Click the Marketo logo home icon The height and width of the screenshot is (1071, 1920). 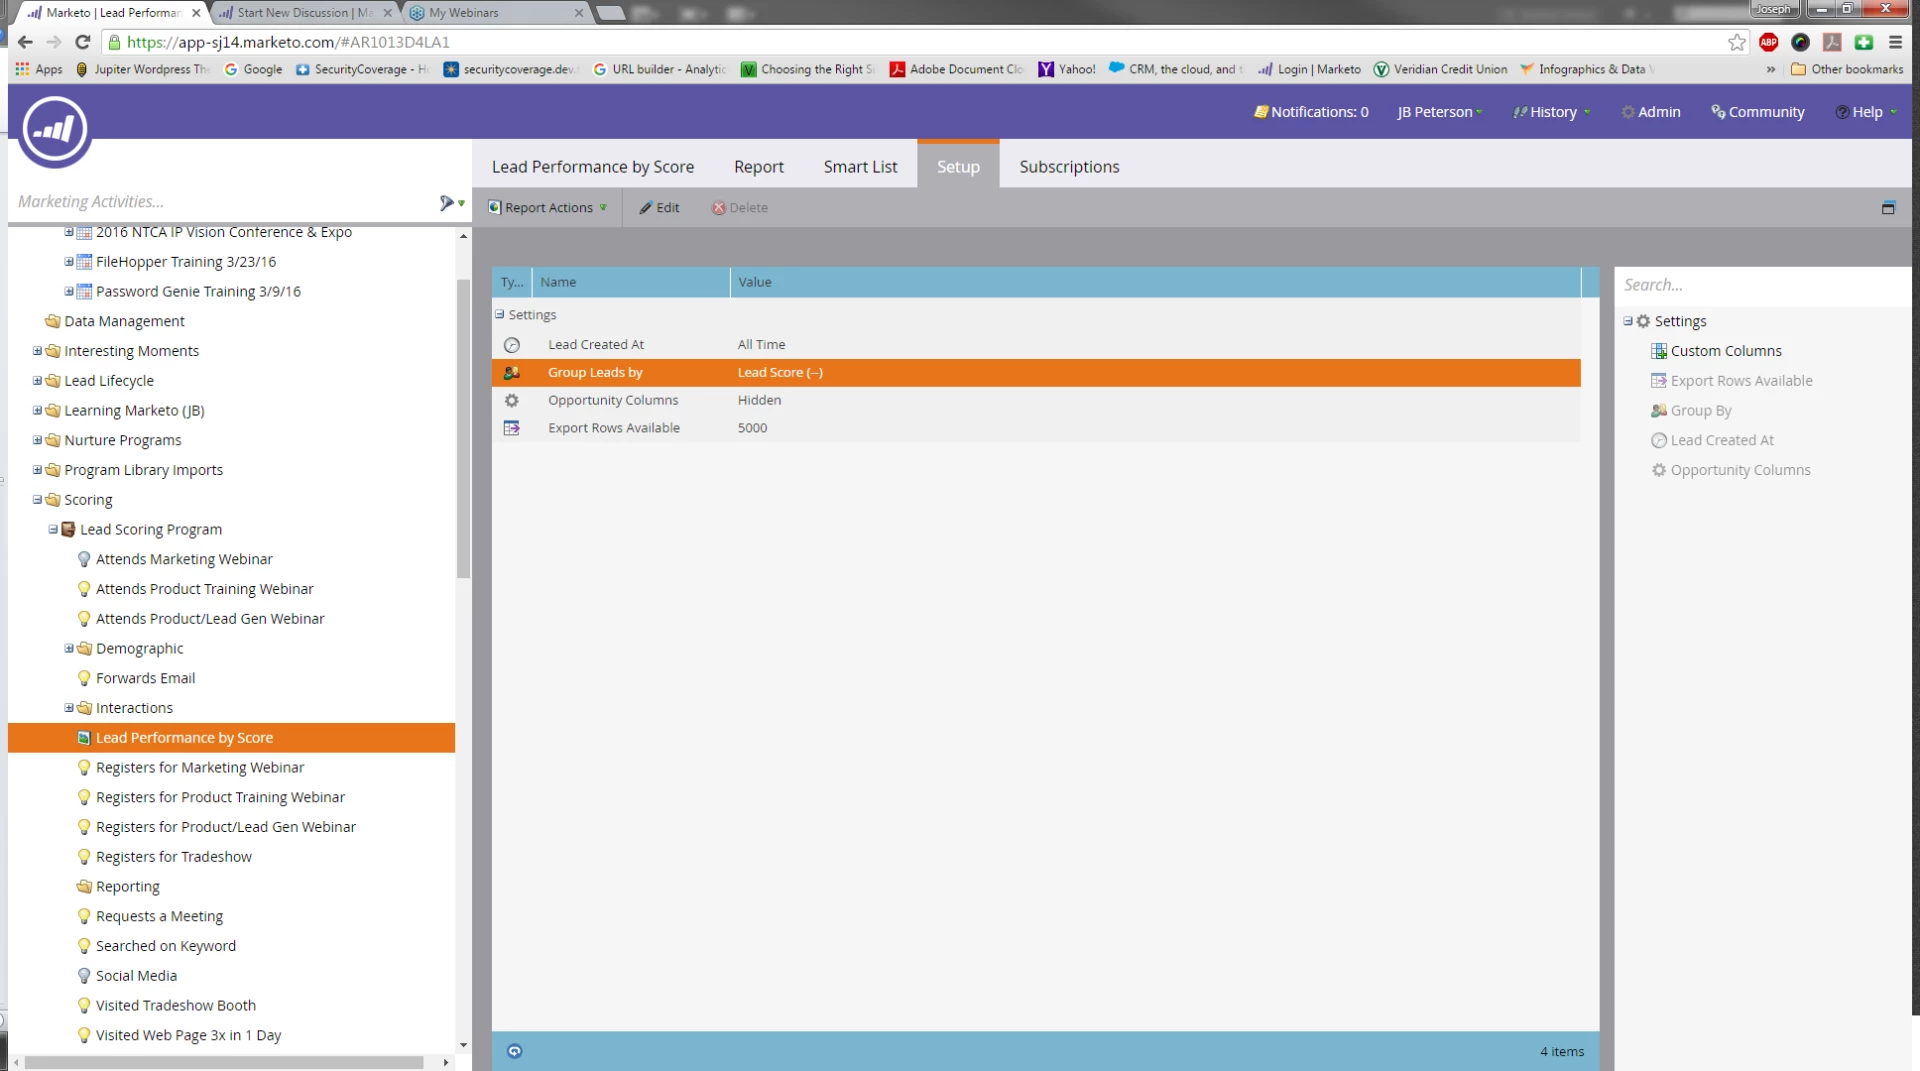click(x=55, y=130)
